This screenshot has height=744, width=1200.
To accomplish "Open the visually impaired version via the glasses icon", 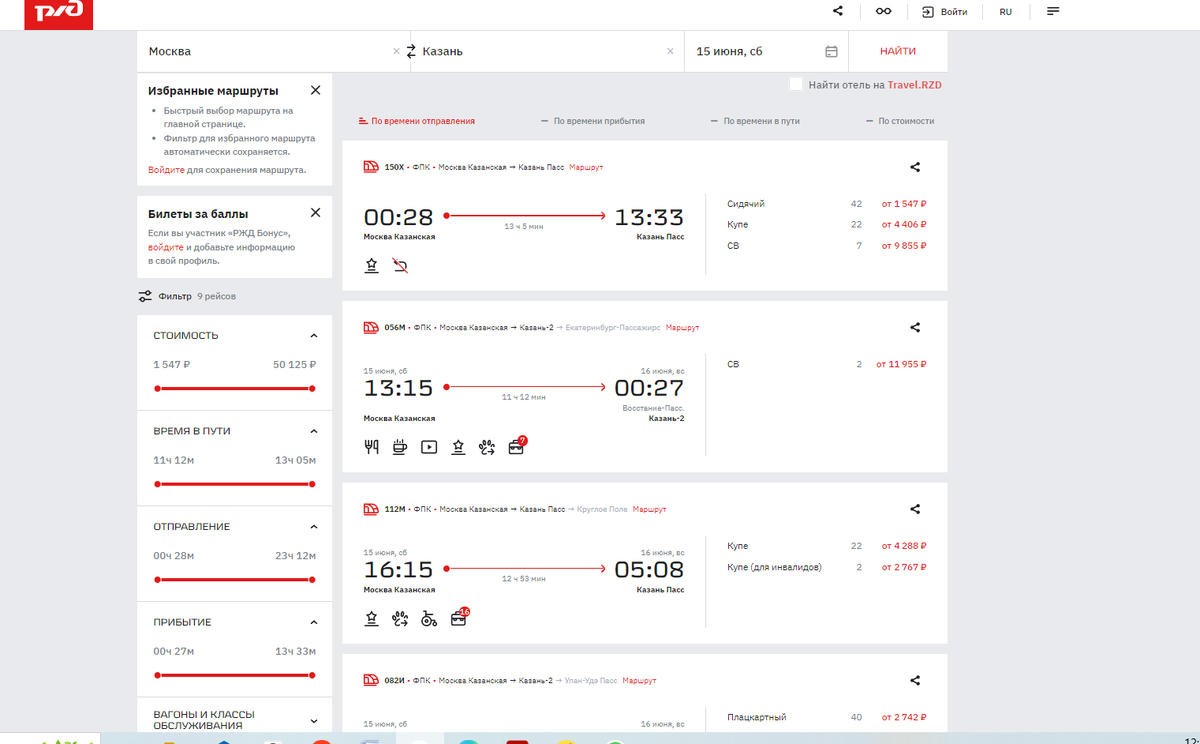I will click(x=883, y=12).
